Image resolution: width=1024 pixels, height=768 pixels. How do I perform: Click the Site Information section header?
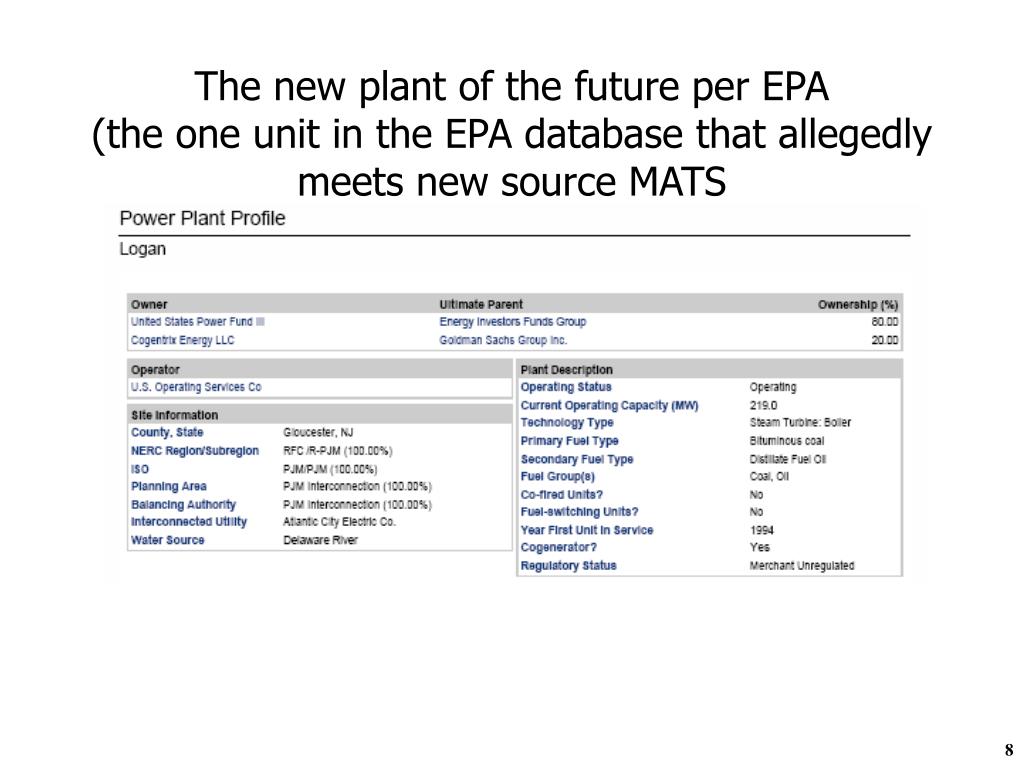point(174,415)
